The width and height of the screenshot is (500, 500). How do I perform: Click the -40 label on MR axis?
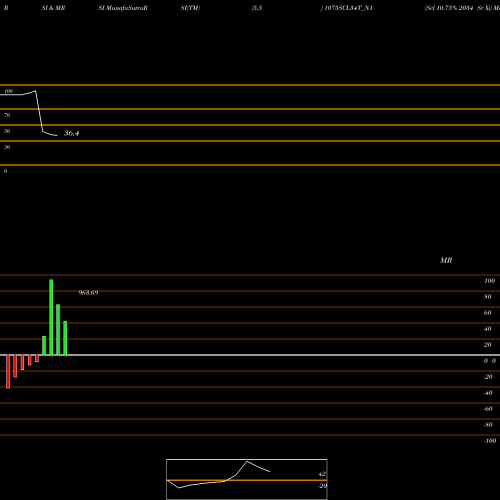(x=488, y=393)
